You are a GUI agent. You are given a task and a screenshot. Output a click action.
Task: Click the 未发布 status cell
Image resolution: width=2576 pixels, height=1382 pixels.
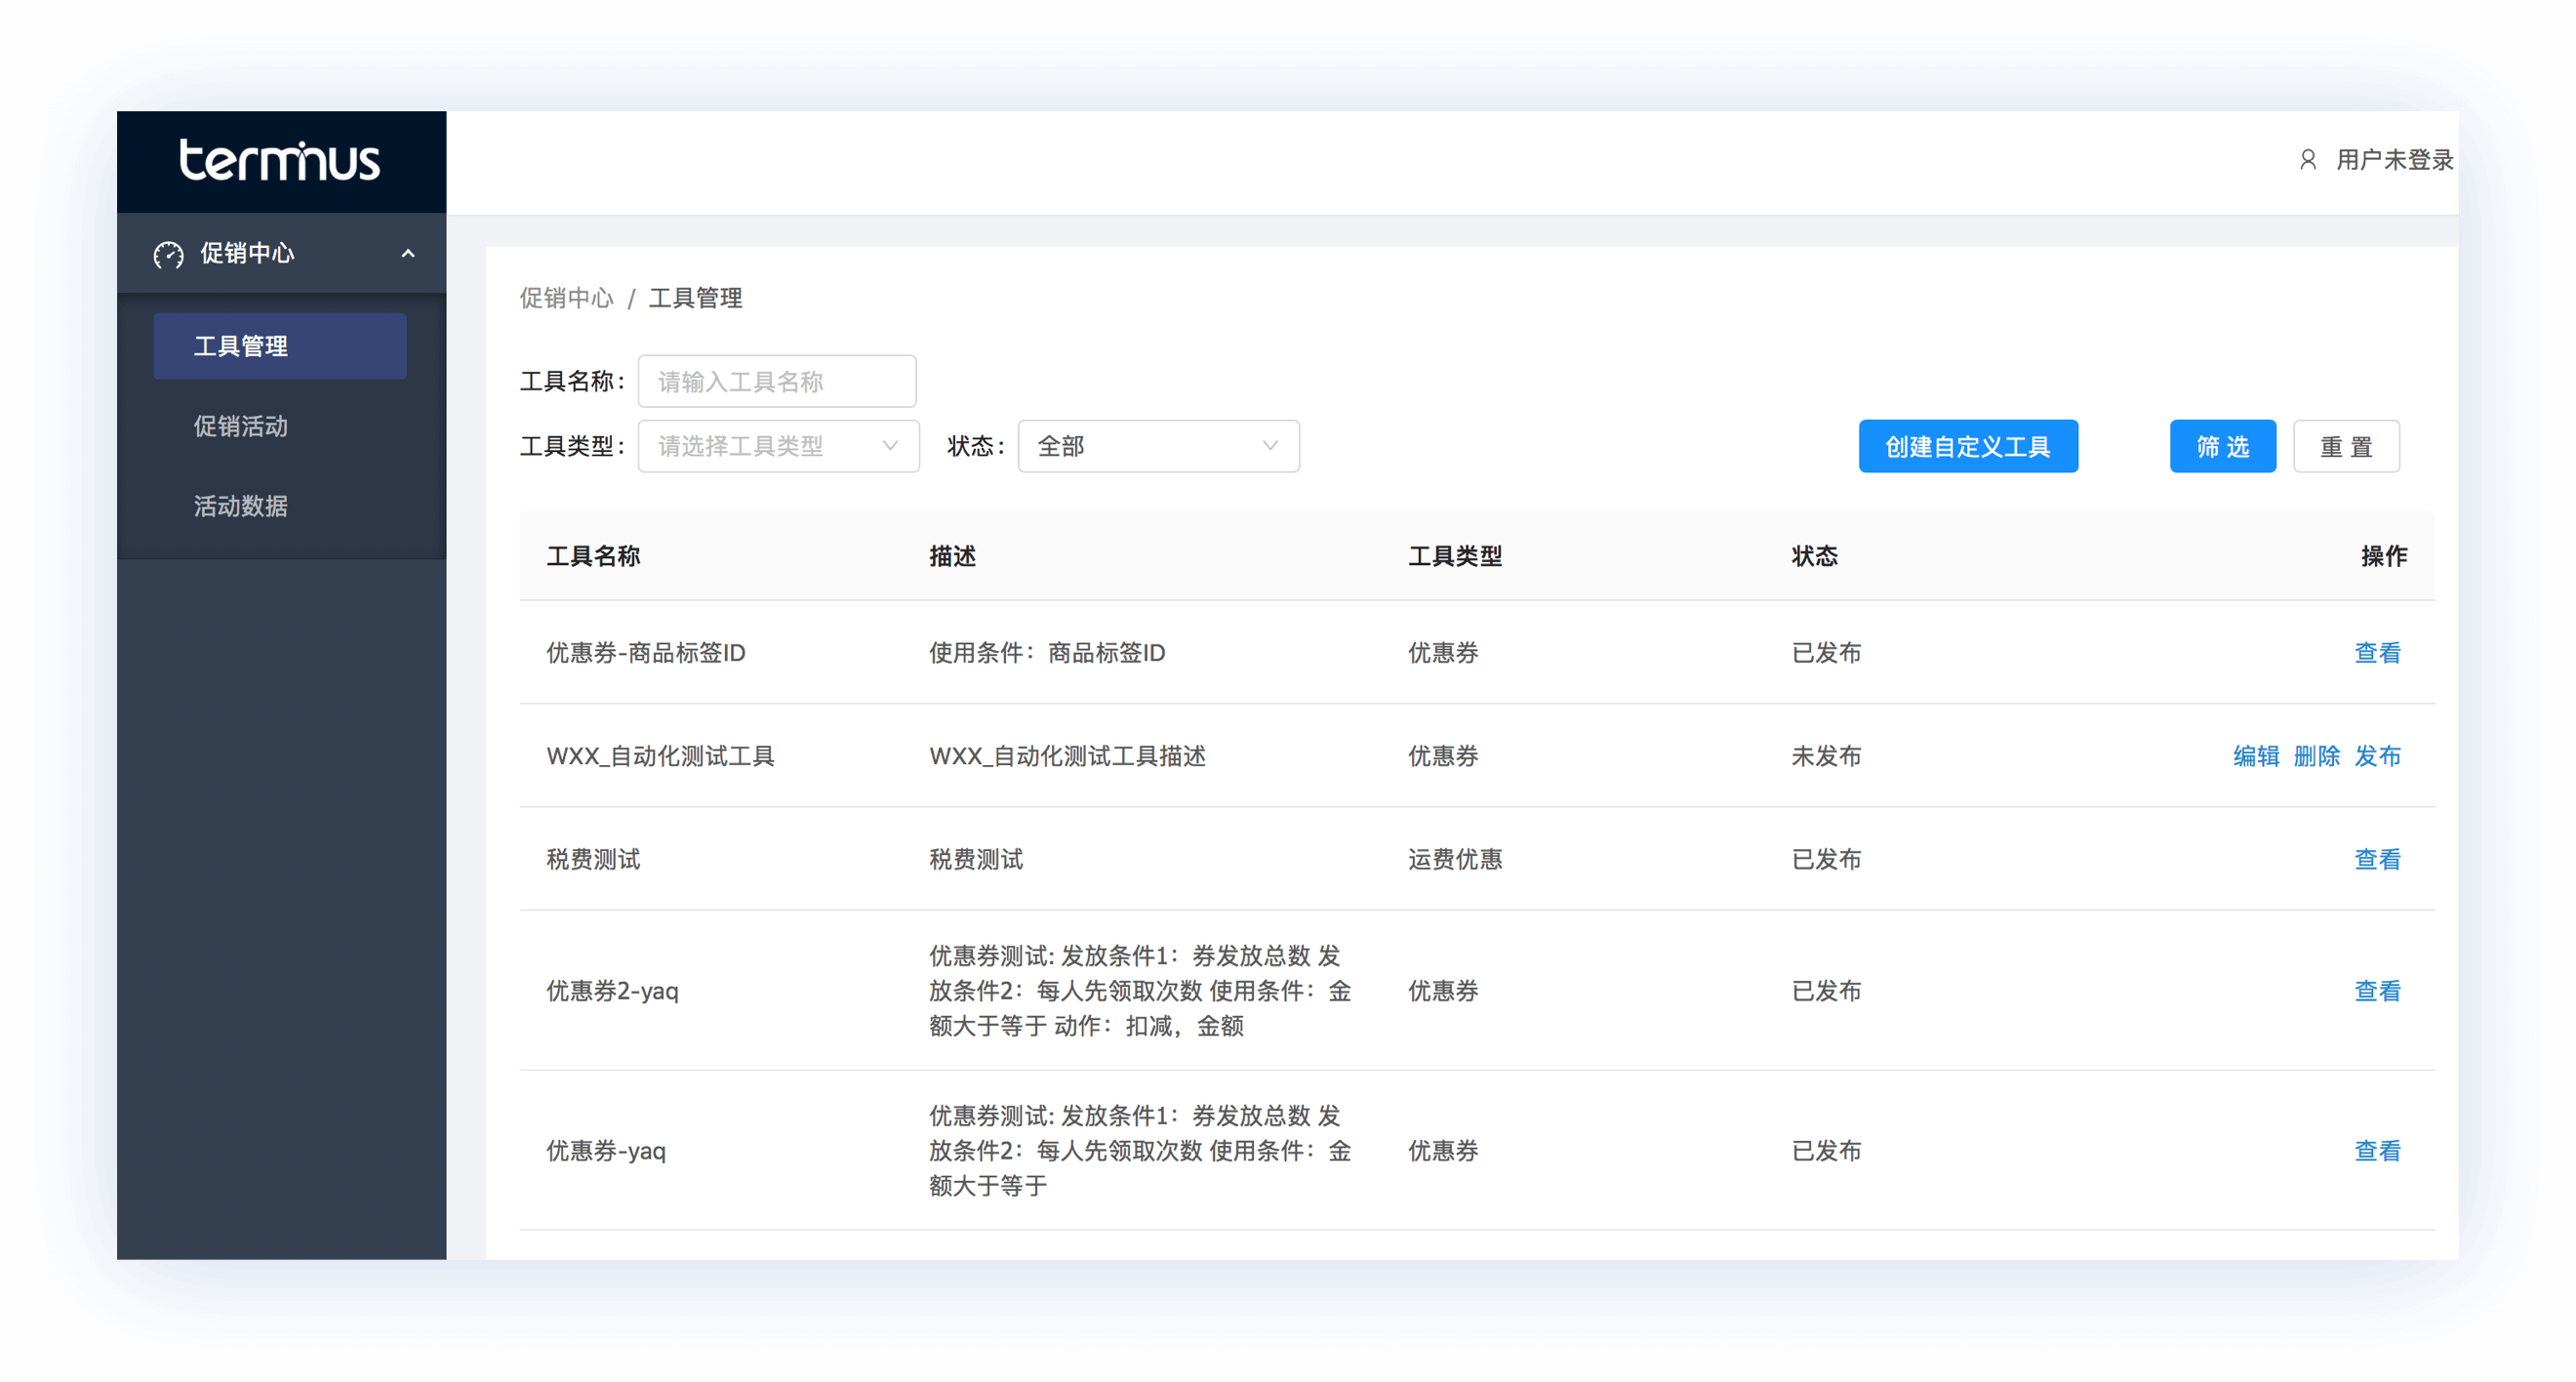click(1826, 756)
